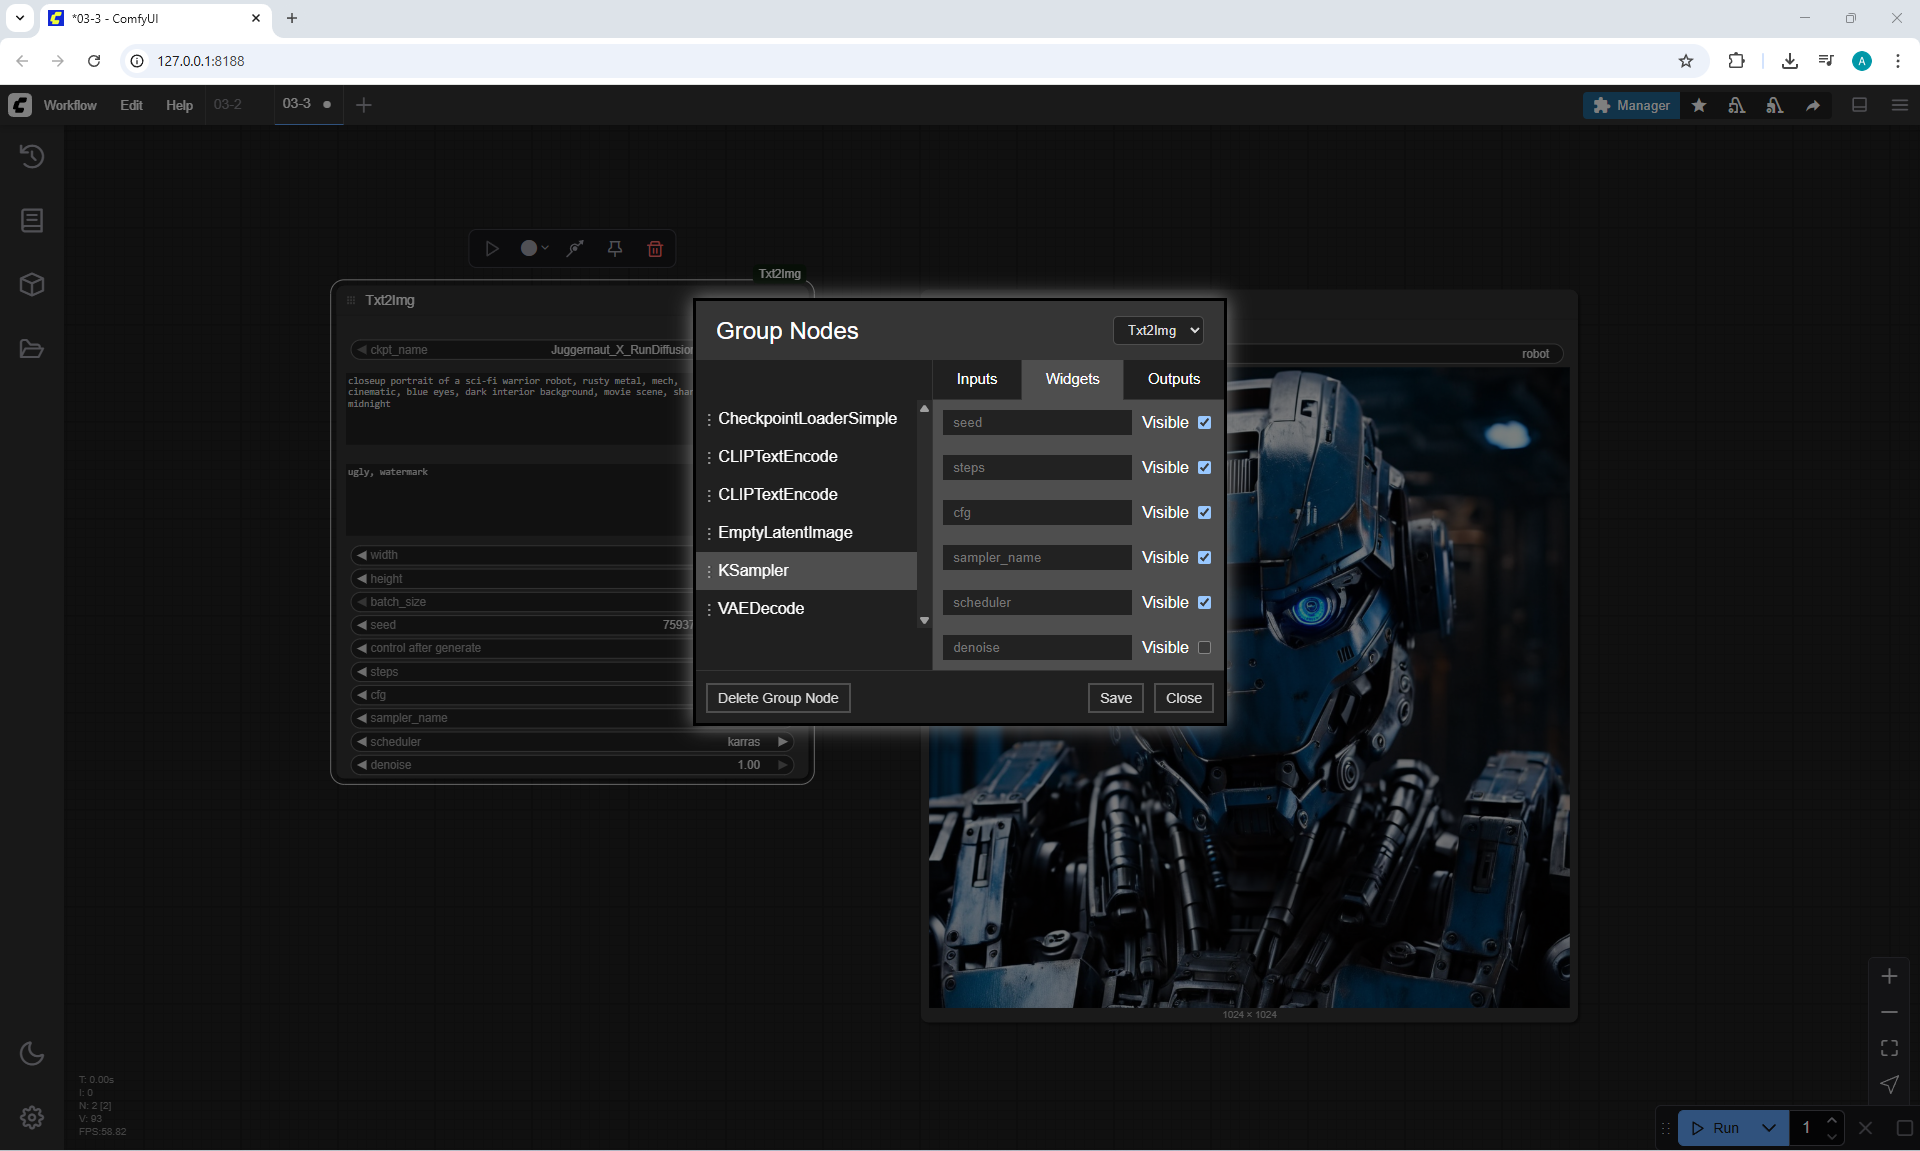Image resolution: width=1920 pixels, height=1151 pixels.
Task: Select VAEDecode in node list
Action: [760, 608]
